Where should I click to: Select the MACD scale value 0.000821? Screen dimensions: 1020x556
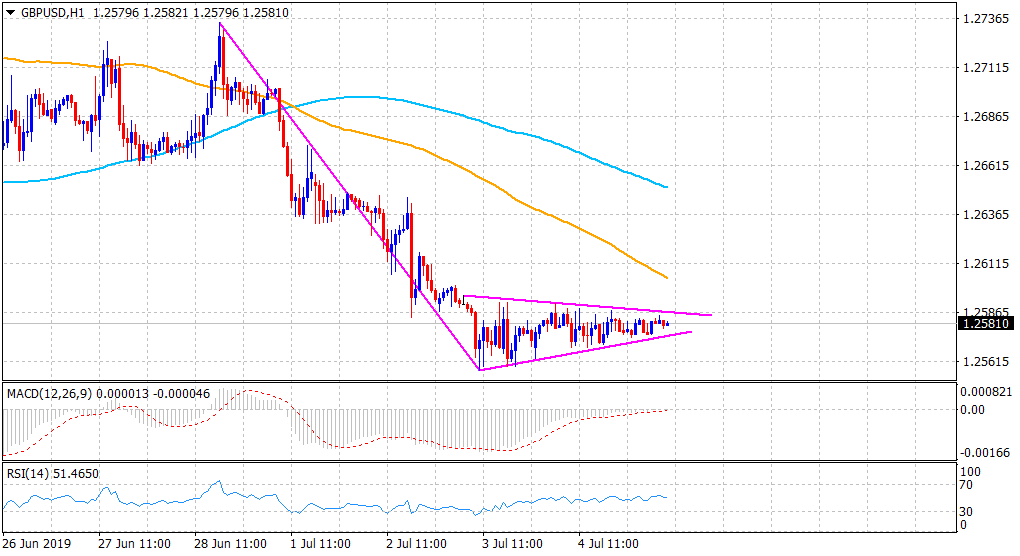pos(987,391)
